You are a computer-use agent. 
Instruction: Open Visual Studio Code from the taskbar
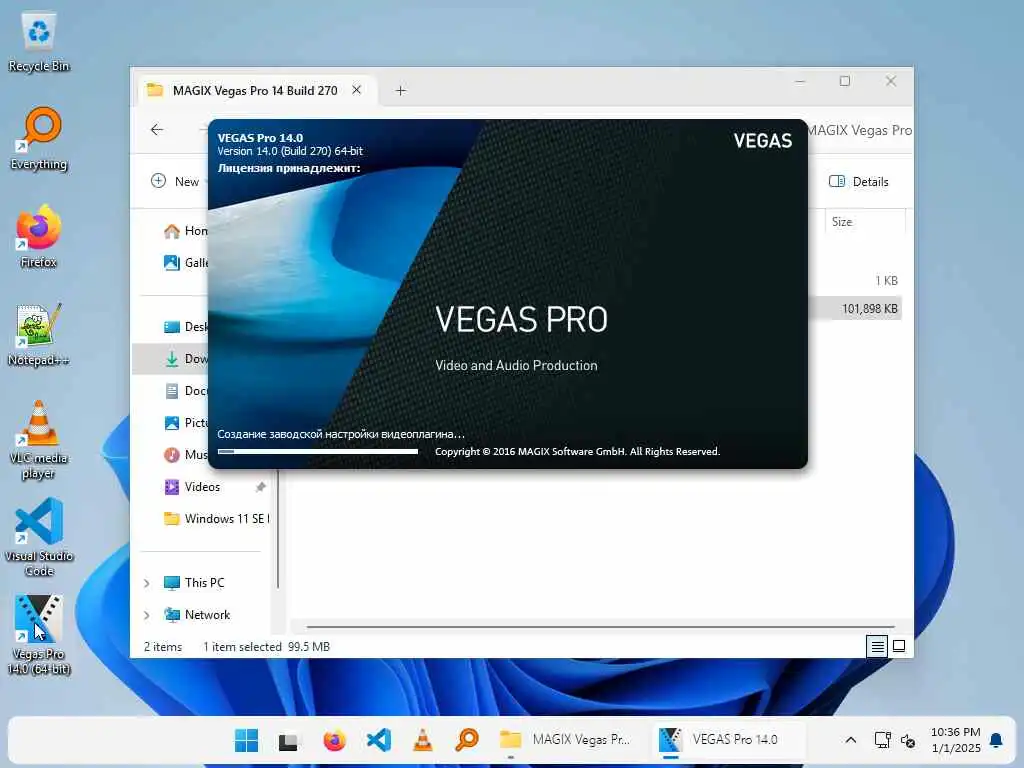point(379,740)
